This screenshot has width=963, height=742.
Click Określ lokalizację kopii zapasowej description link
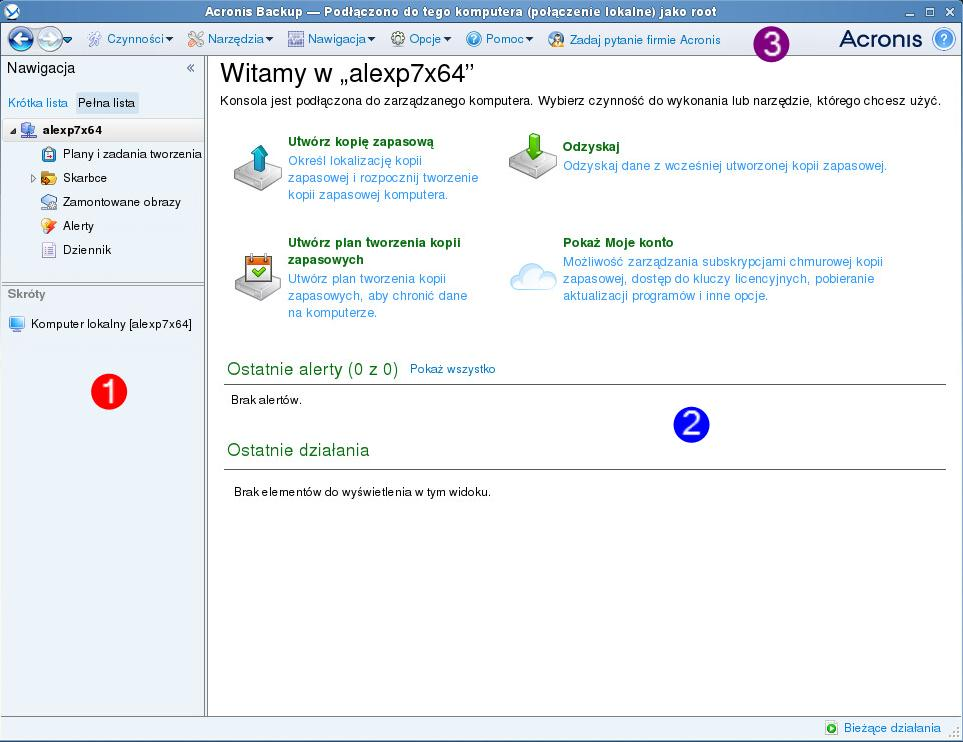click(383, 178)
